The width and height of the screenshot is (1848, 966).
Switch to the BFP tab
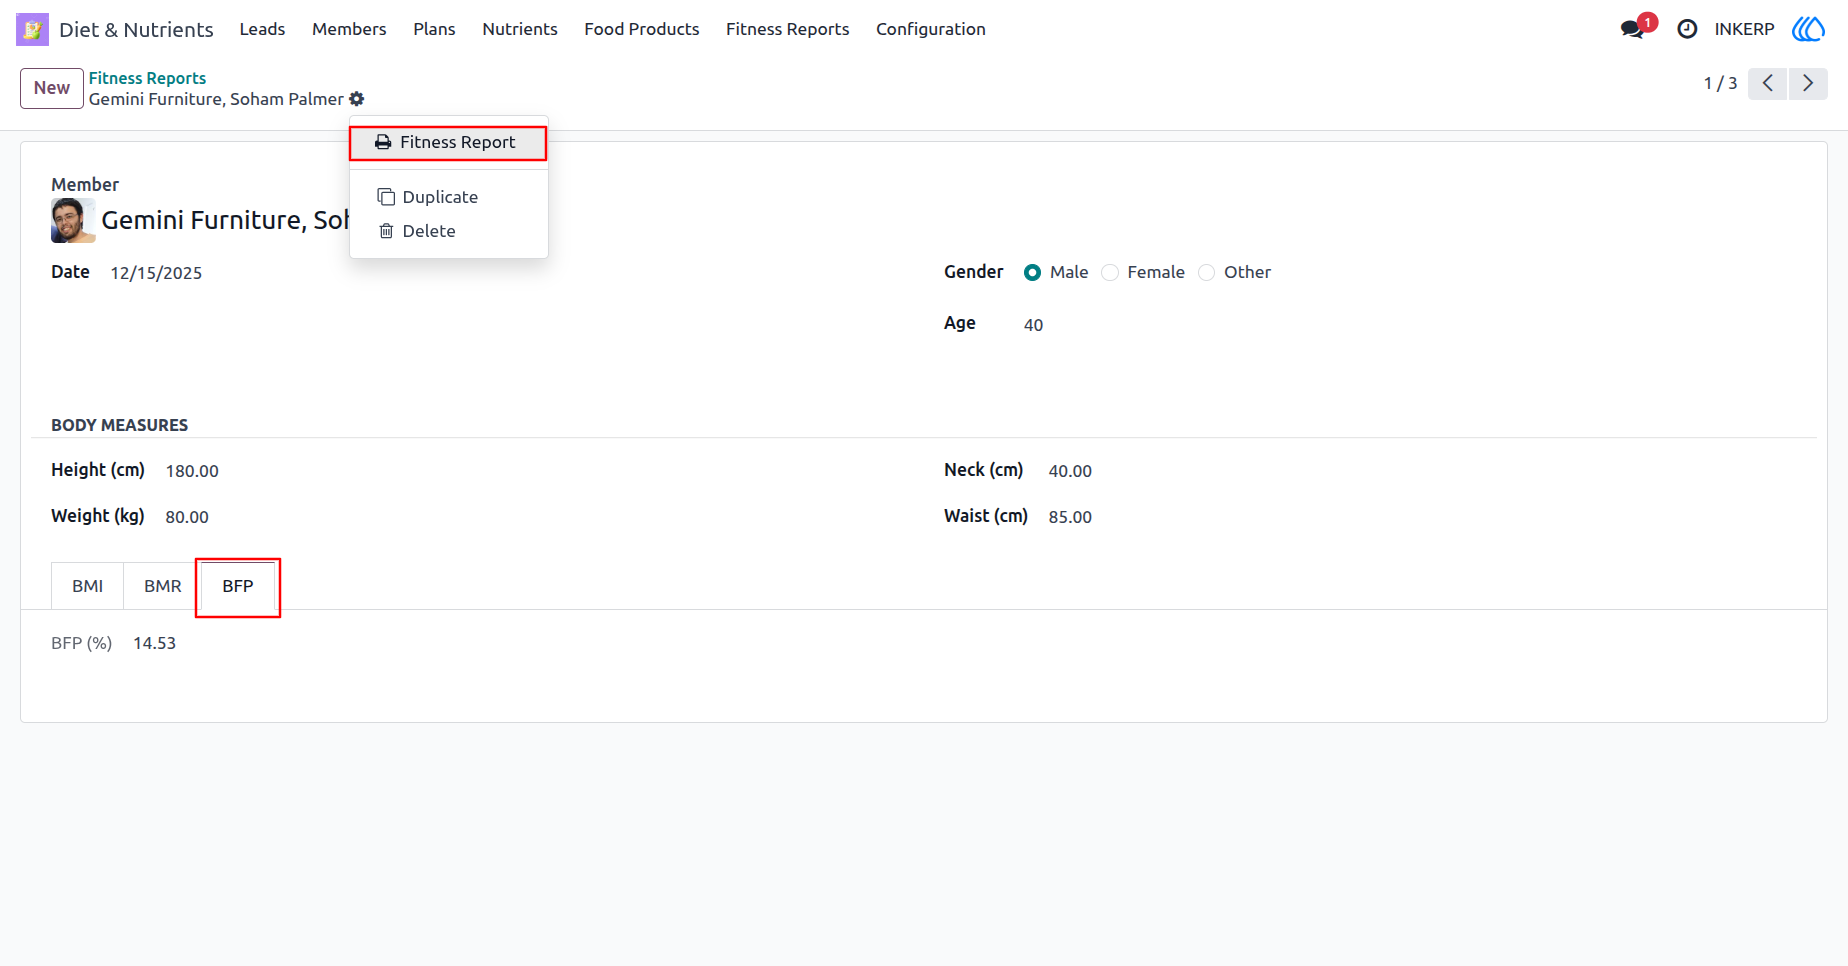[x=238, y=586]
